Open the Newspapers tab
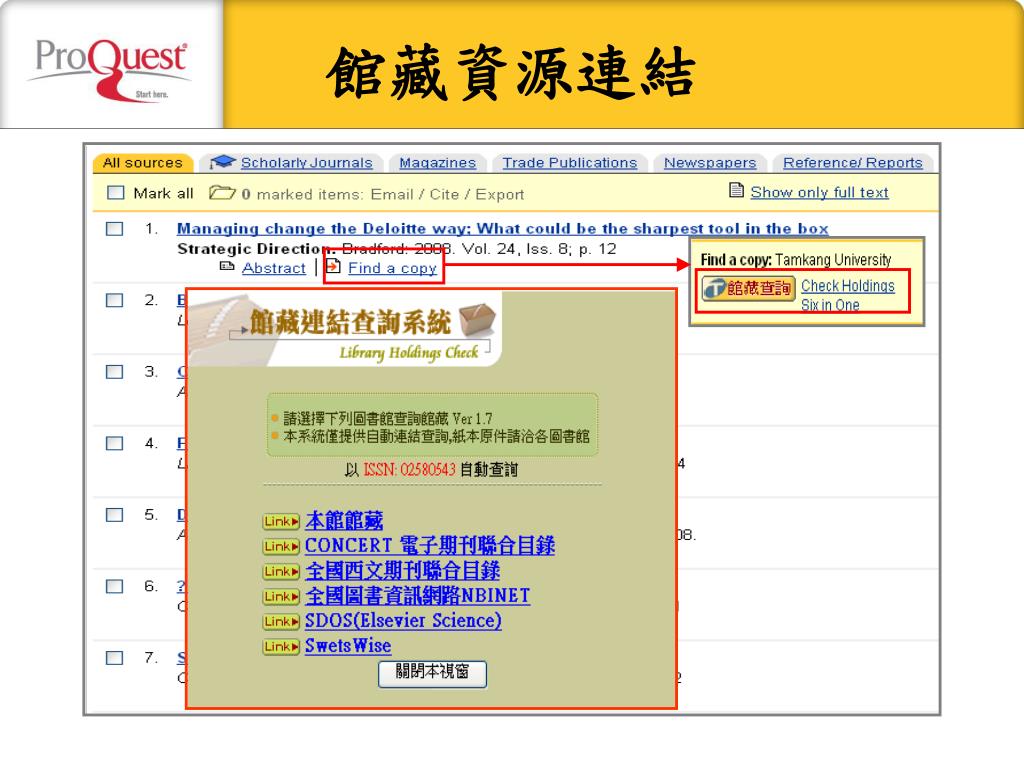The image size is (1024, 768). 710,163
